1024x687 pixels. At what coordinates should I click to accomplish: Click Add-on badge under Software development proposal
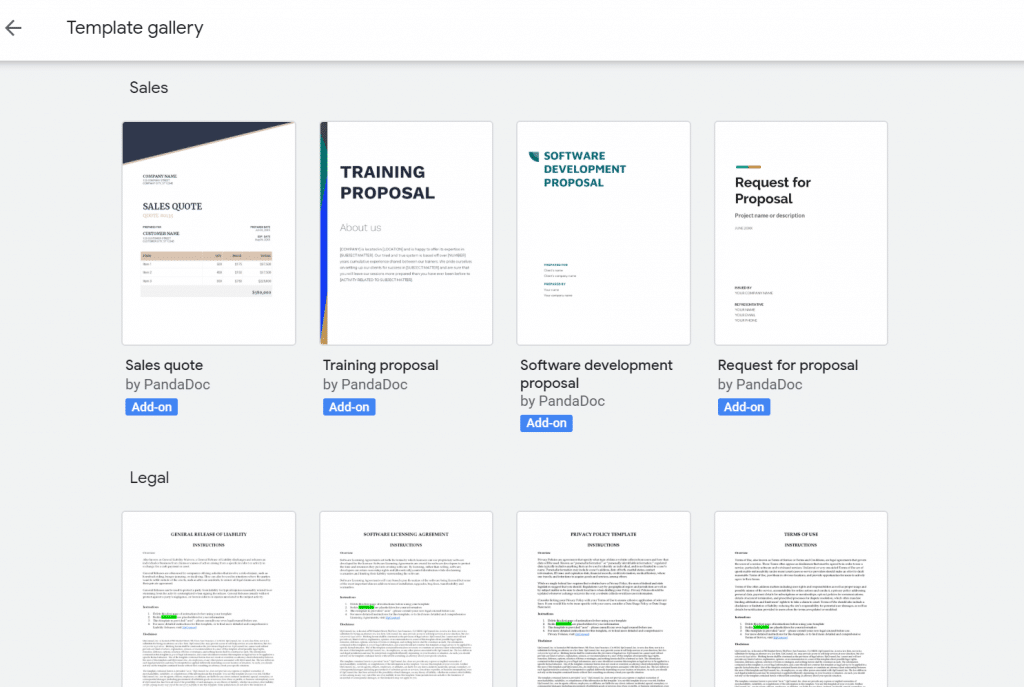pos(546,423)
